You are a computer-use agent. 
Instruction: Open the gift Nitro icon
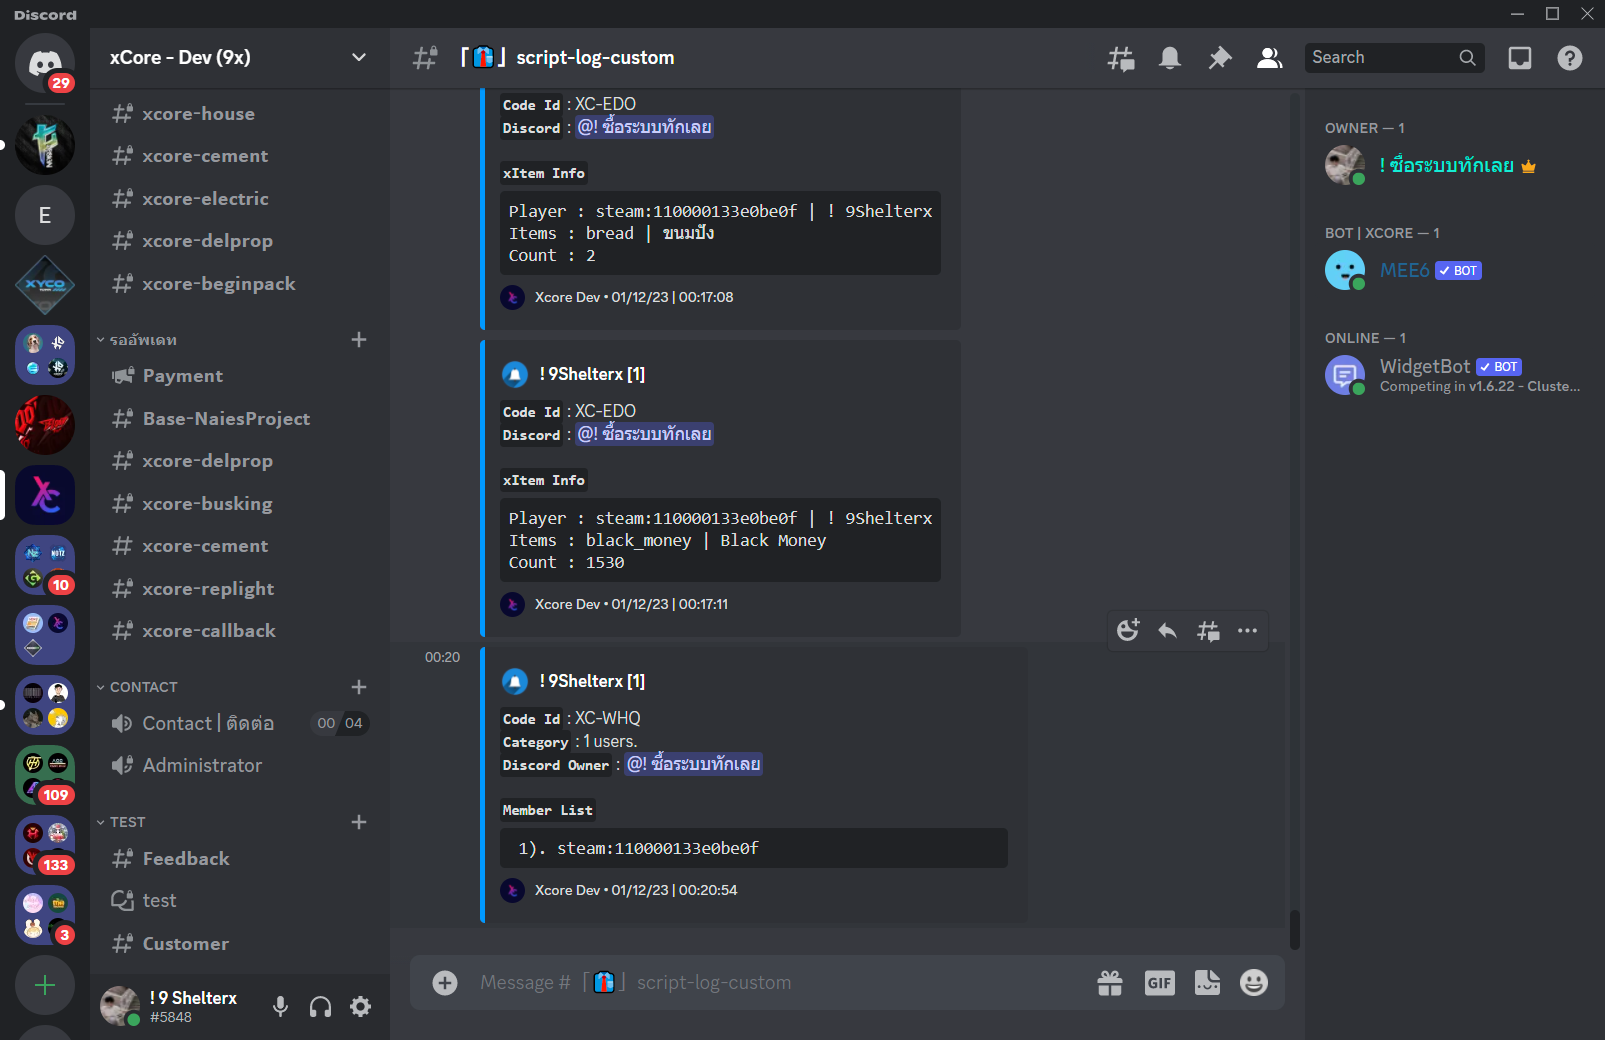[1110, 983]
